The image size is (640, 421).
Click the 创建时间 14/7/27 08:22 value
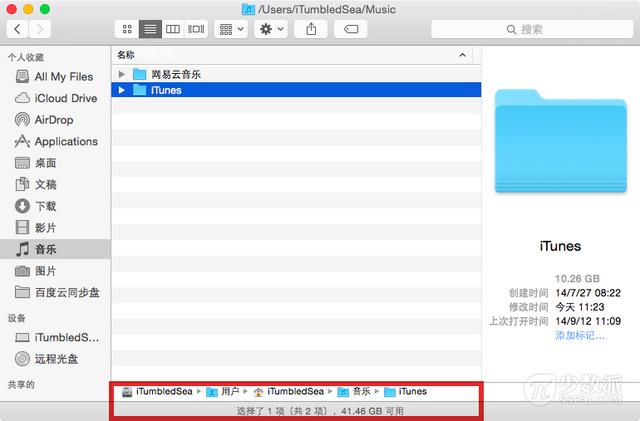588,293
